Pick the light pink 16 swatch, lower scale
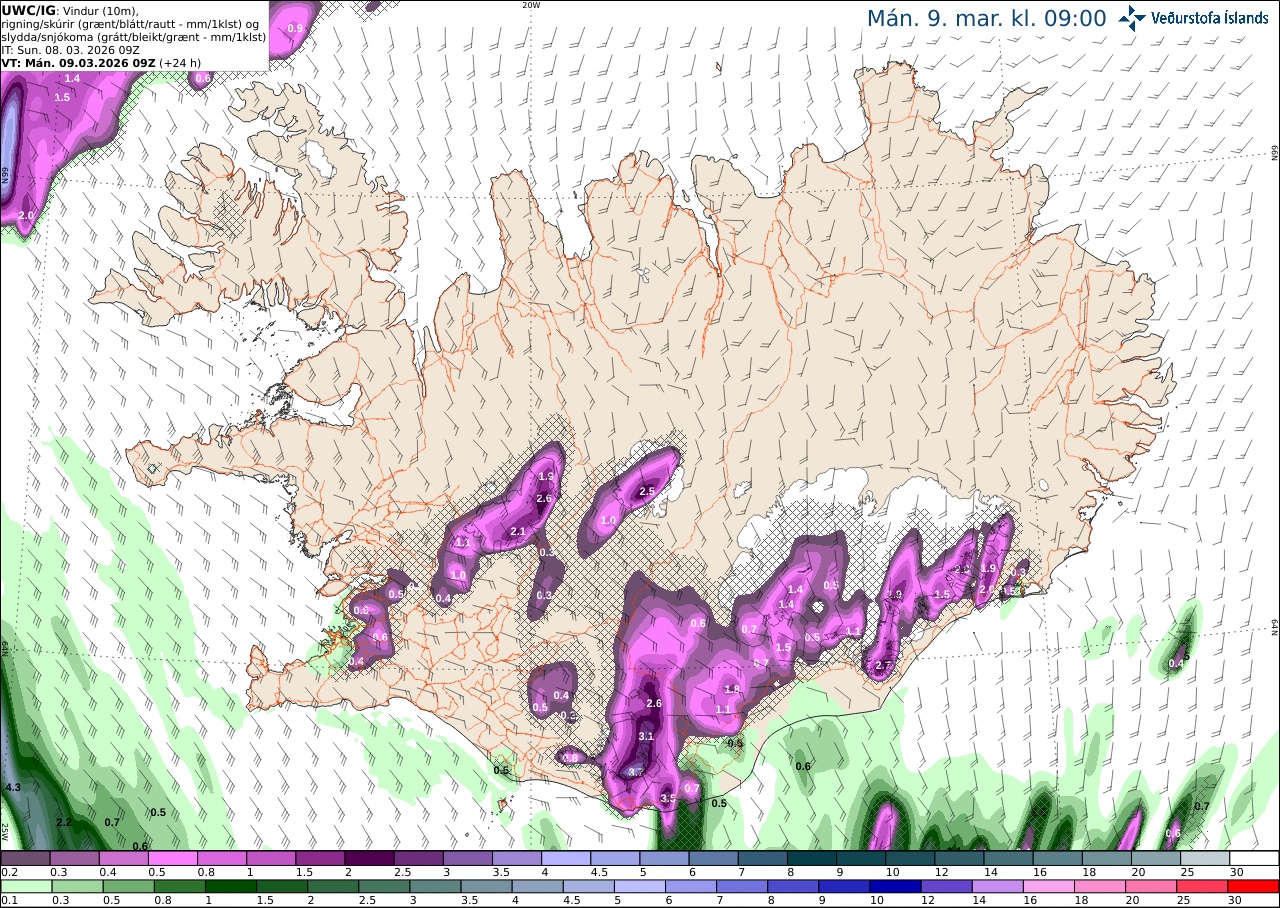Image resolution: width=1280 pixels, height=908 pixels. click(x=1049, y=886)
